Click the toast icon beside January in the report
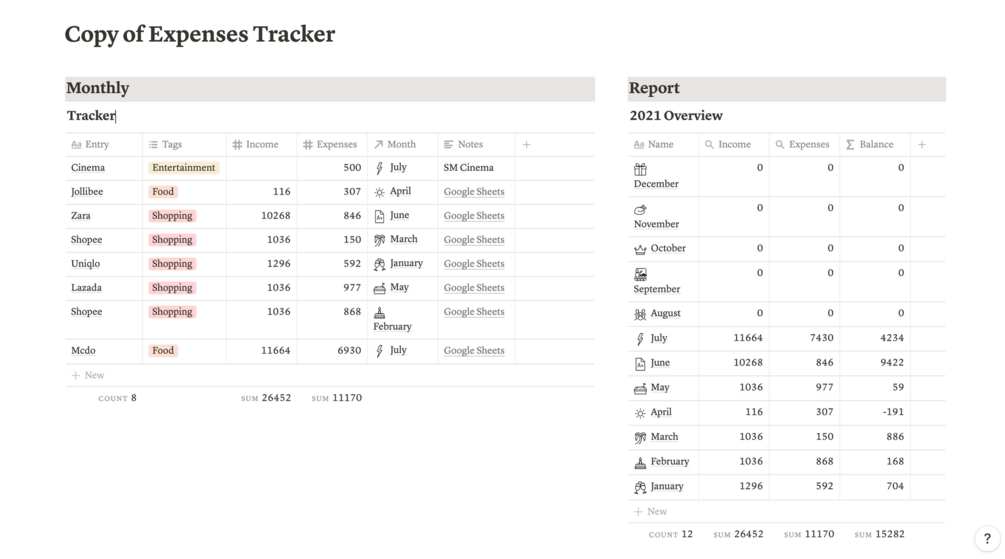Viewport: 1005px width, 559px height. click(x=640, y=487)
